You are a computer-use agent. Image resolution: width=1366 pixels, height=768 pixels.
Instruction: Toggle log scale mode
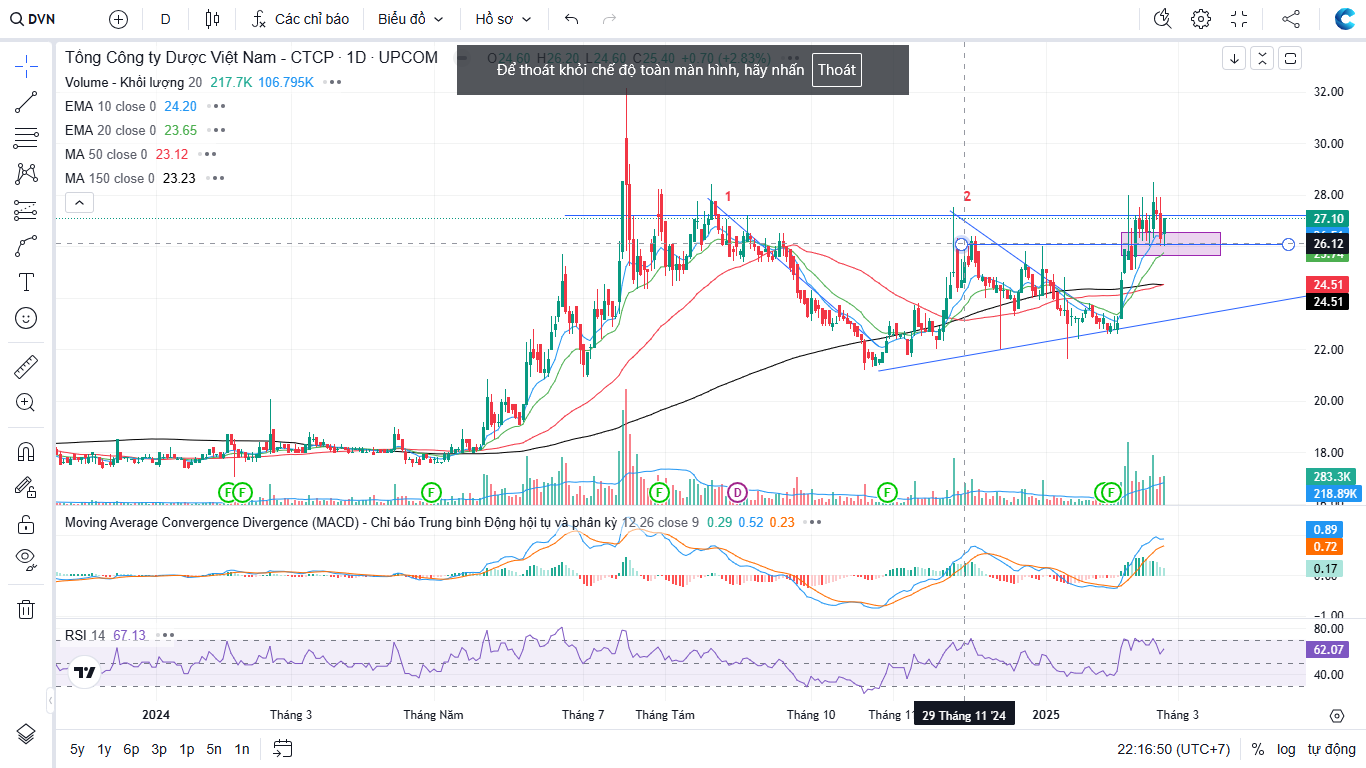point(1286,749)
